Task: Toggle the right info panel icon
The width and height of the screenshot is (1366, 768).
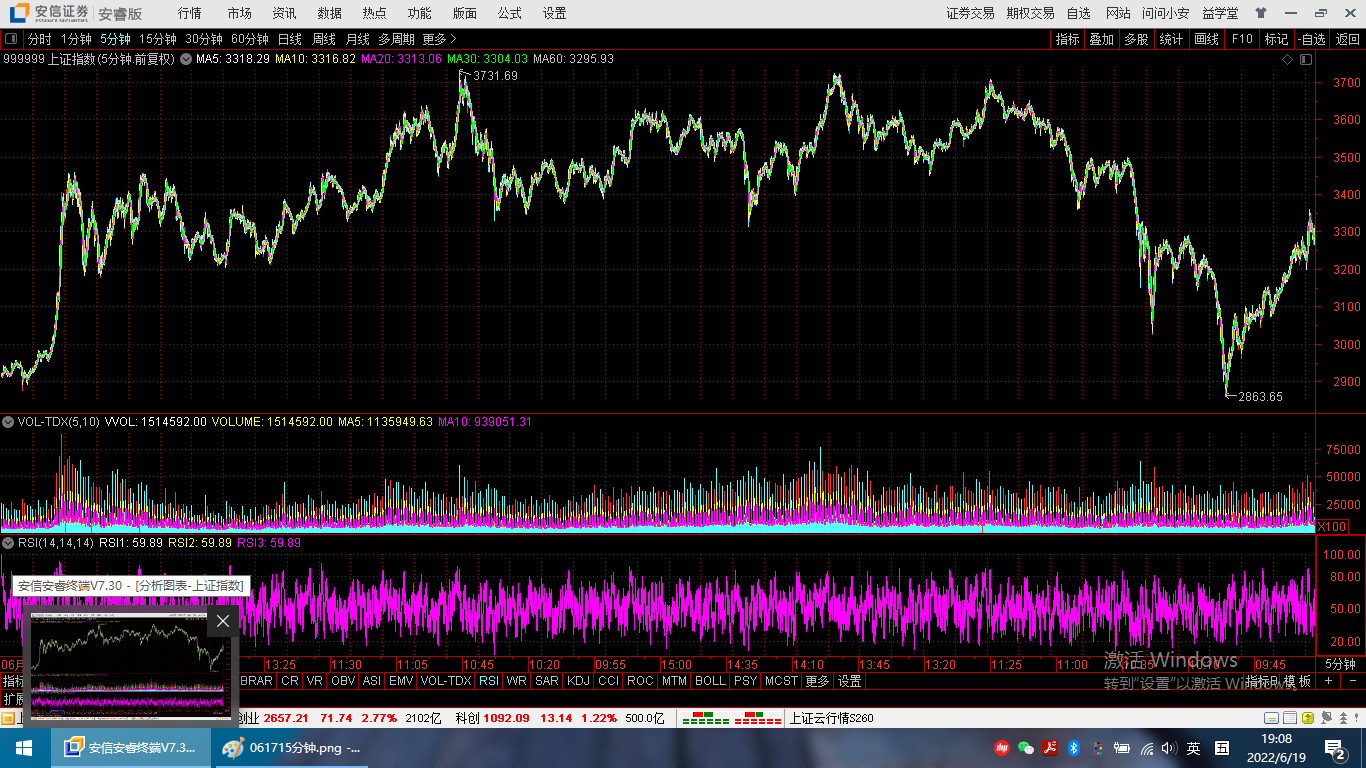Action: coord(1305,60)
